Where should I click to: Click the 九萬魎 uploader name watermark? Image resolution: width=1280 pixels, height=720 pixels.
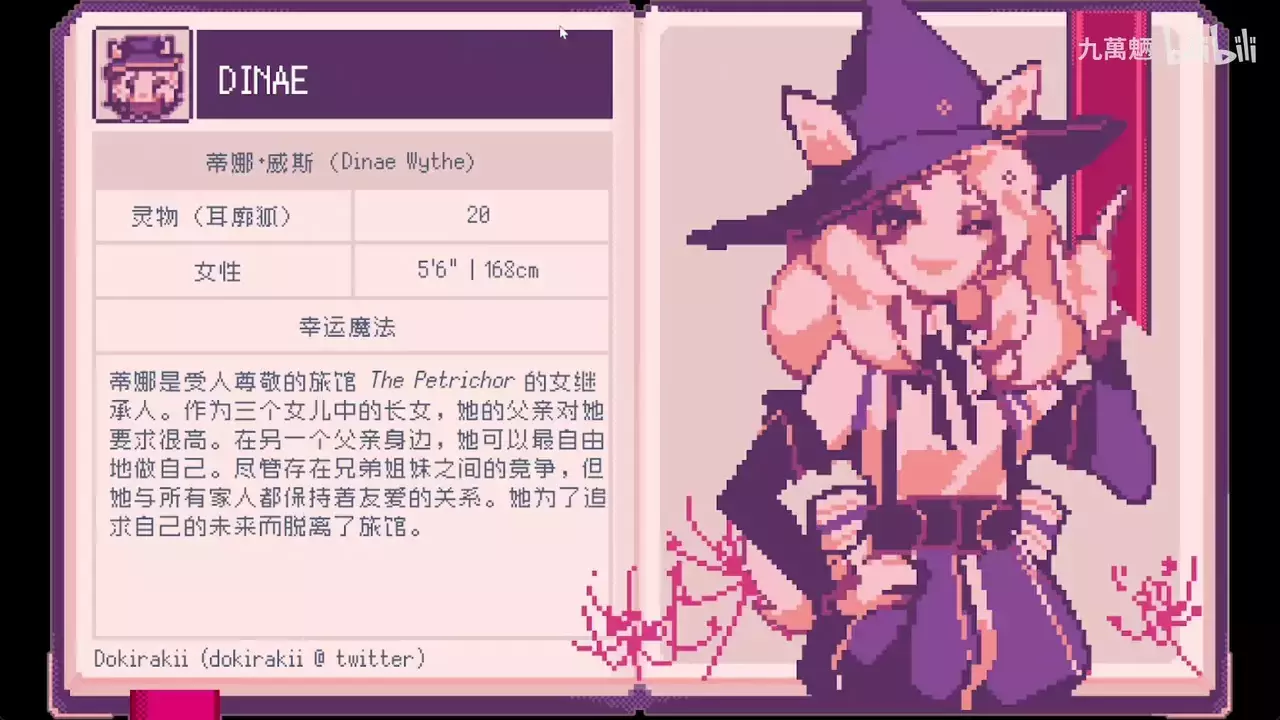pyautogui.click(x=1115, y=48)
